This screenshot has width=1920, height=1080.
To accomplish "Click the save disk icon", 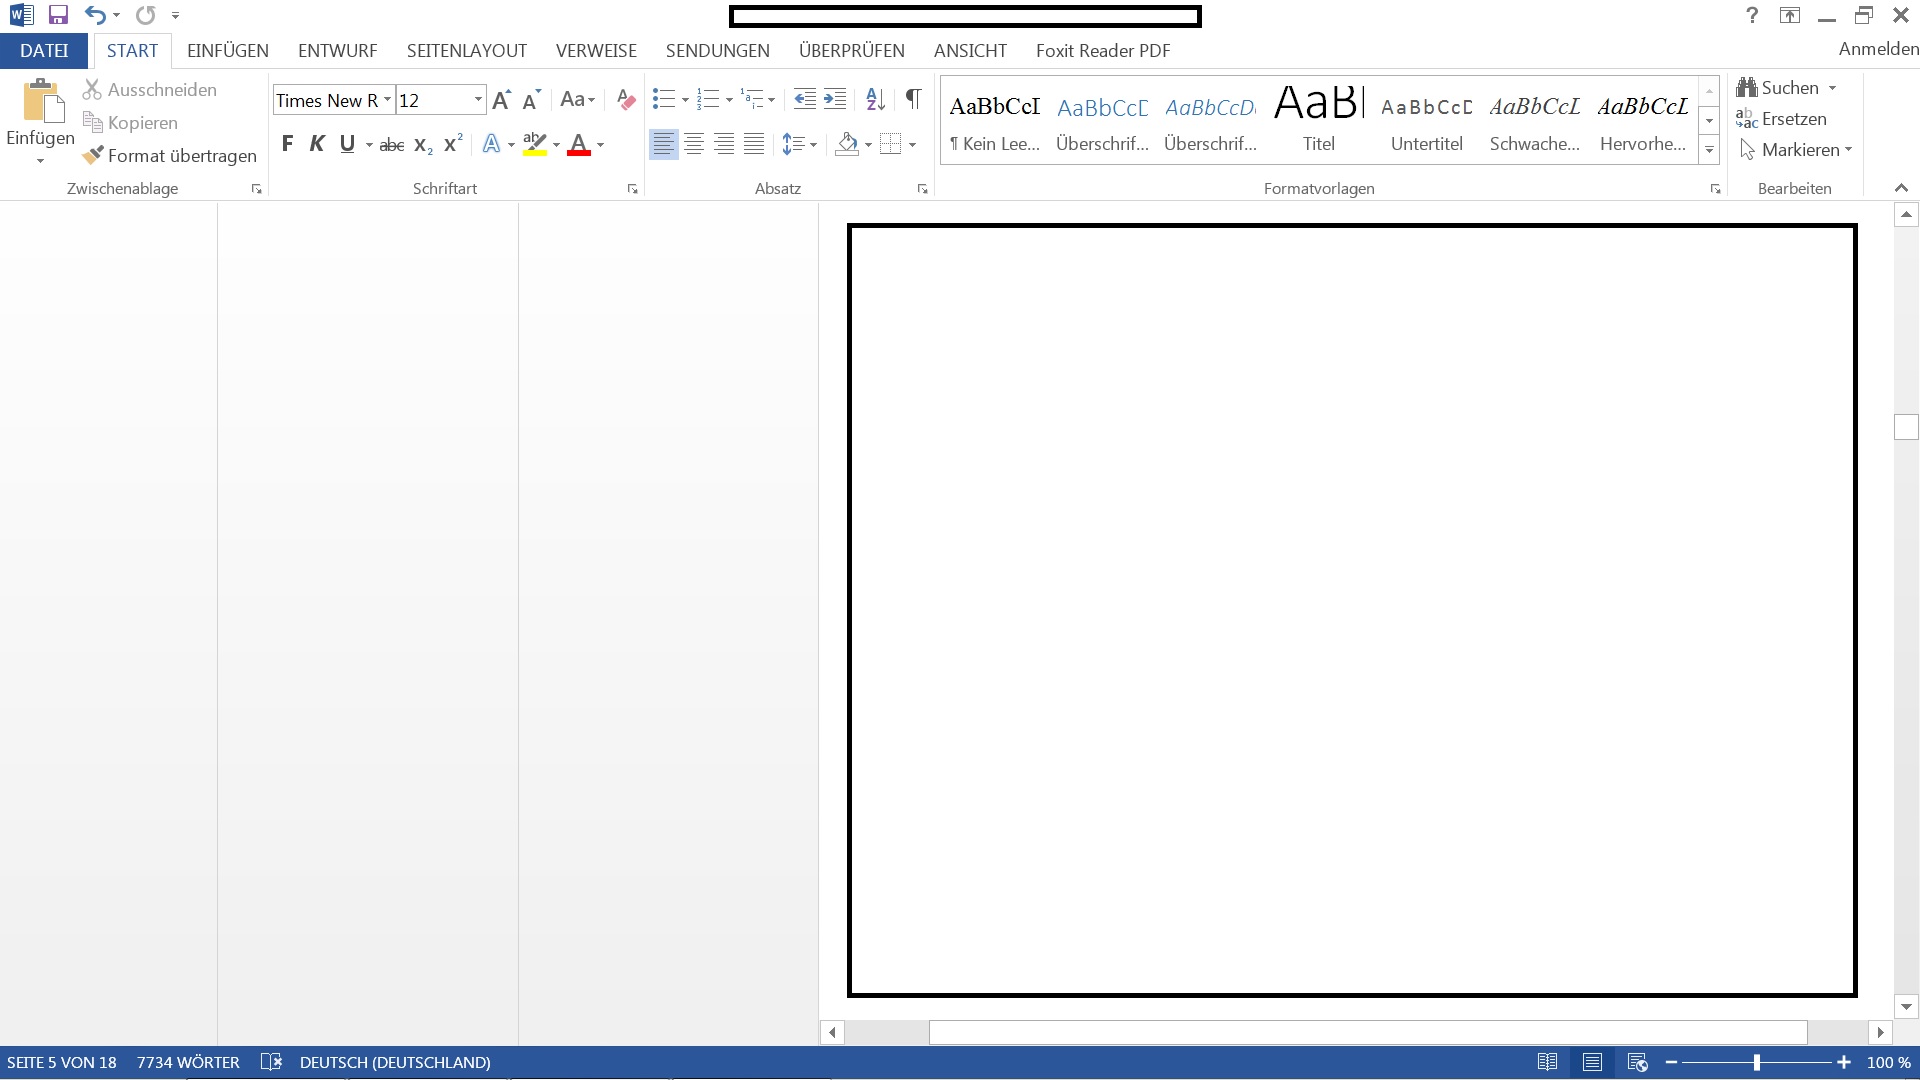I will (x=58, y=15).
